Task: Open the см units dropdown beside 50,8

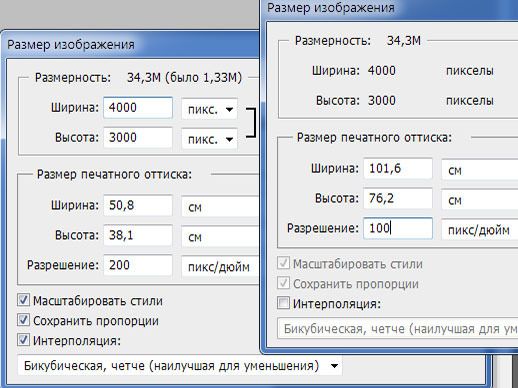Action: [x=220, y=207]
